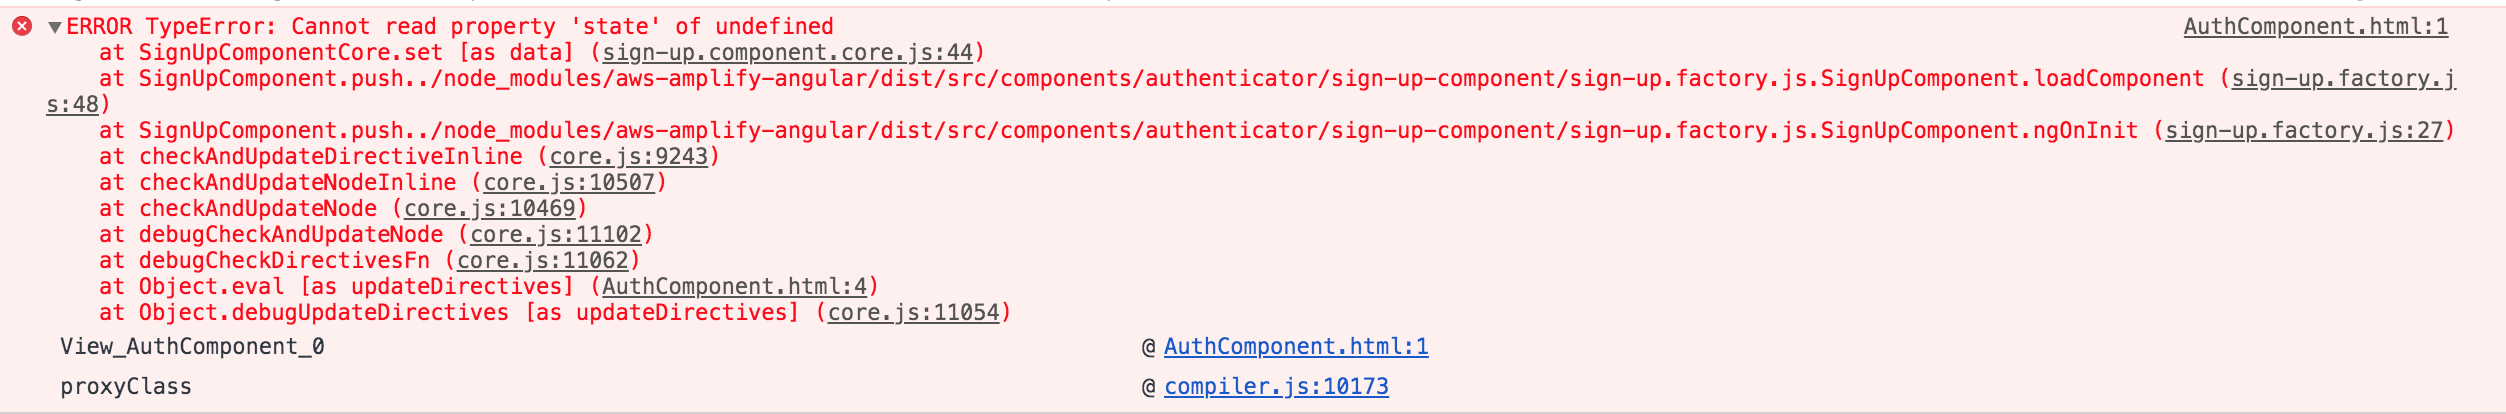Open the compiler.js:10173 link

1276,387
